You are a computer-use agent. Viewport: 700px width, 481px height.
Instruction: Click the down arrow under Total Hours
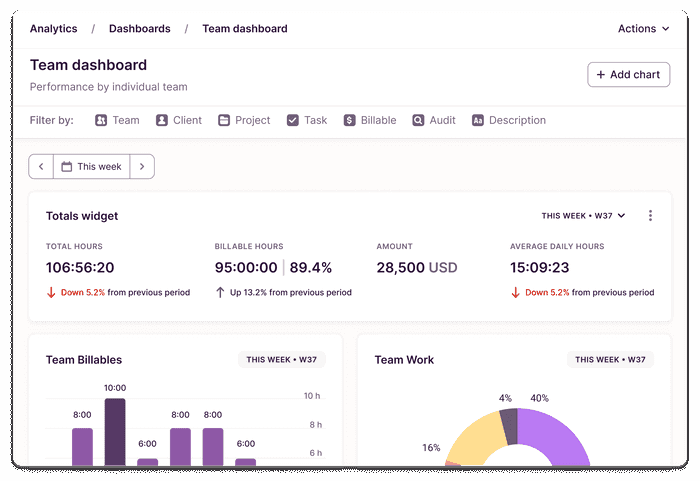point(51,293)
